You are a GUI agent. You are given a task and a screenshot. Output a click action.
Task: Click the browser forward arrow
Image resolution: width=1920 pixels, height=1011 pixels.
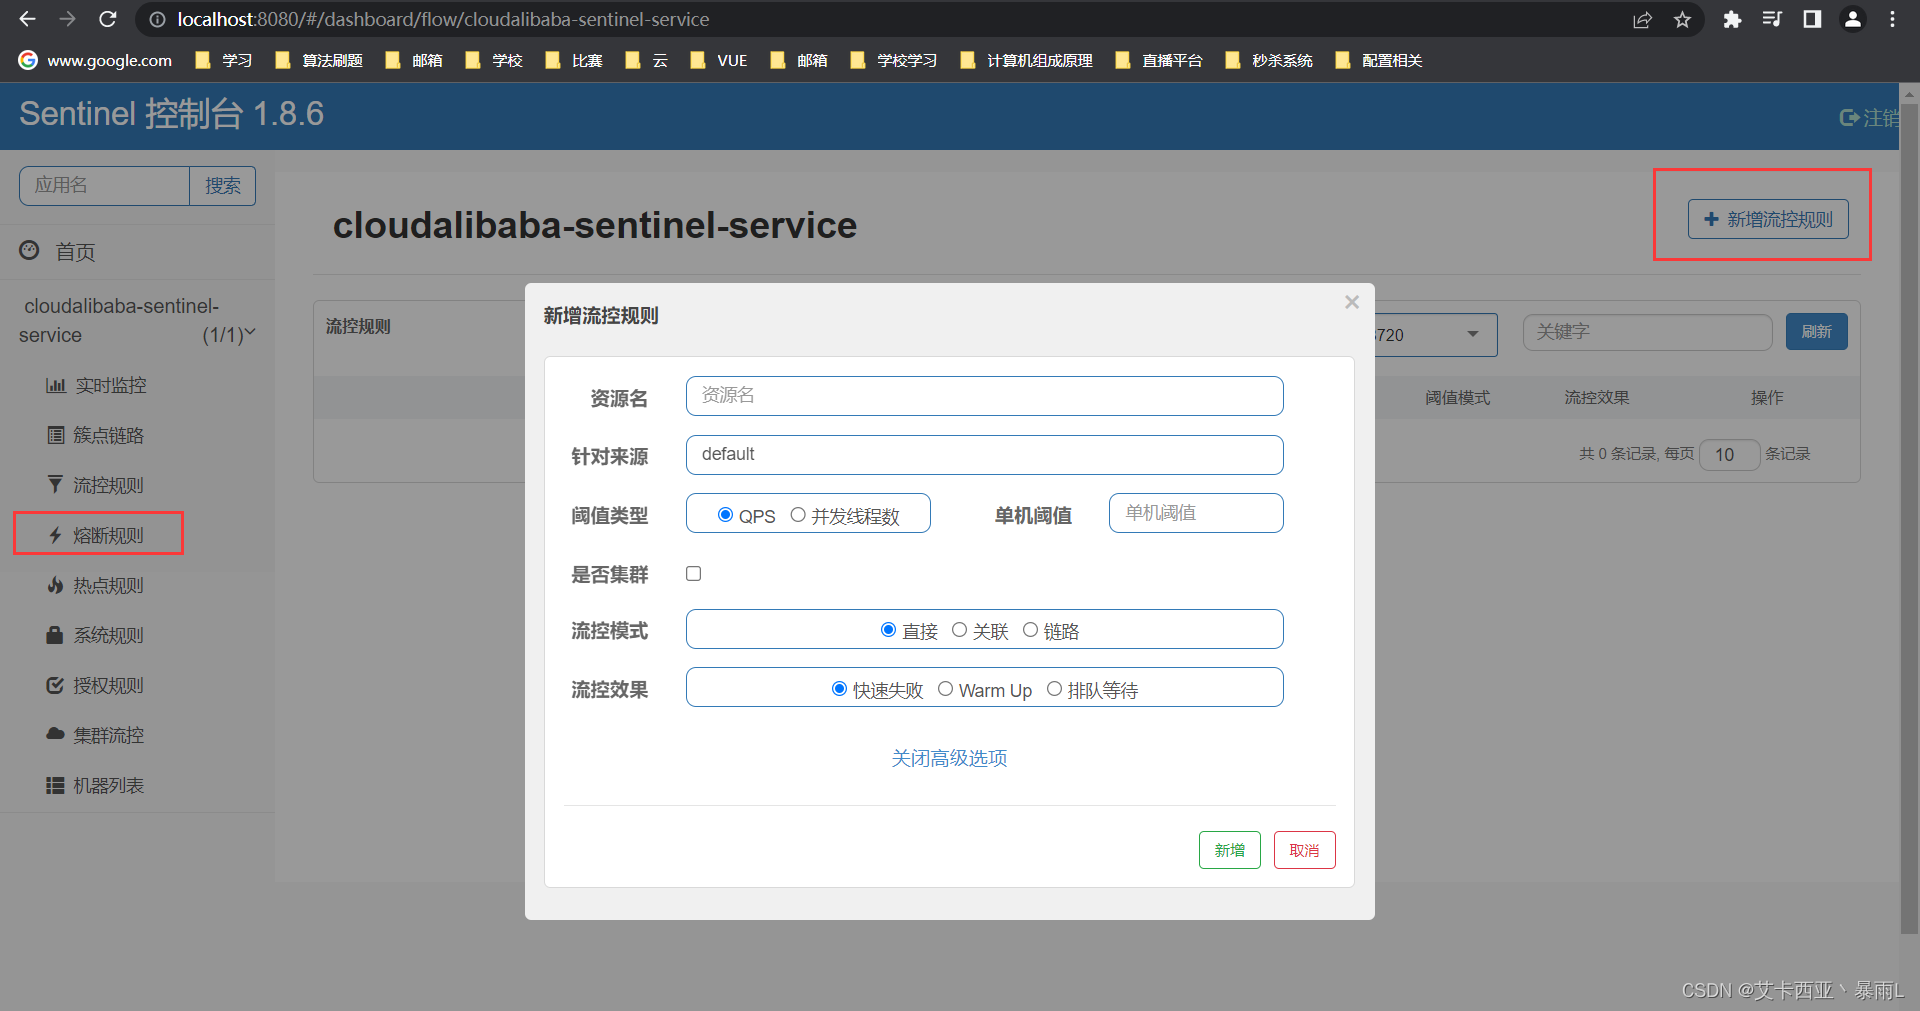tap(67, 19)
